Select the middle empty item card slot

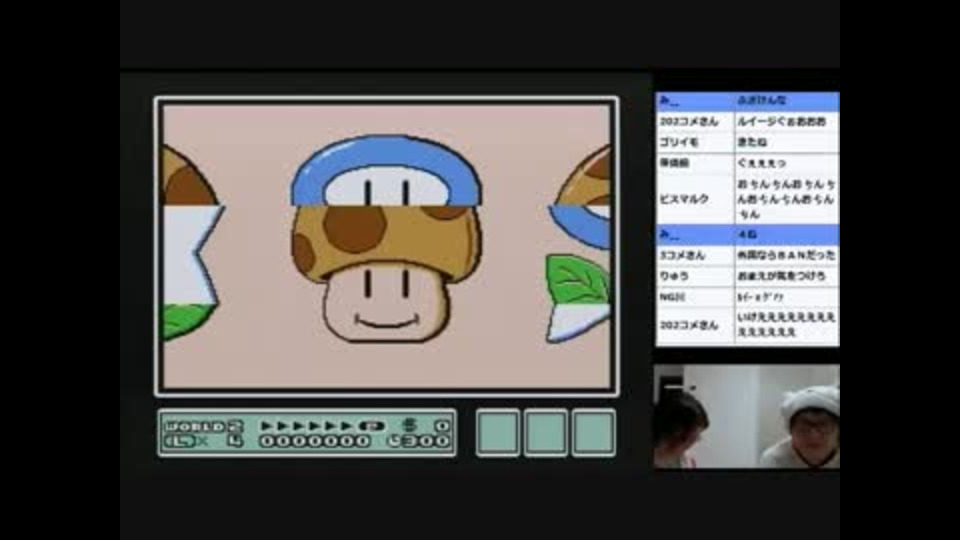click(x=545, y=433)
